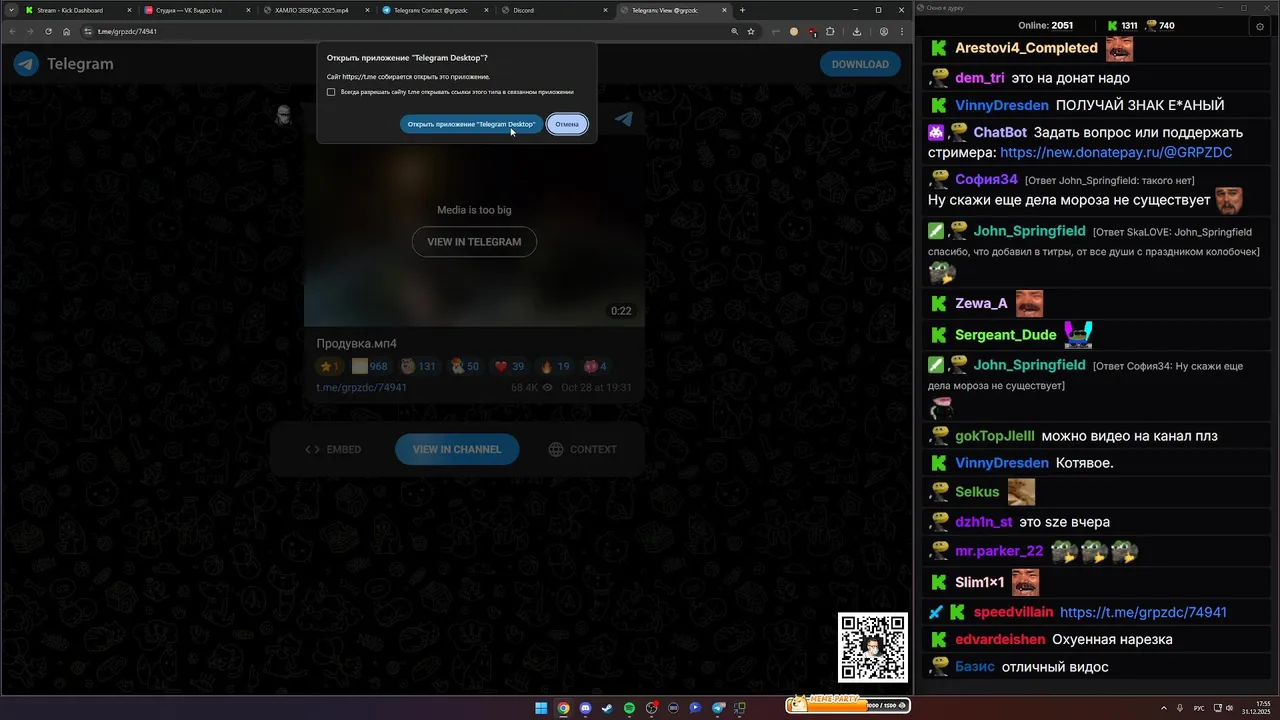Bookmark this page with the star icon
Screen dimensions: 1280x720
(x=751, y=31)
